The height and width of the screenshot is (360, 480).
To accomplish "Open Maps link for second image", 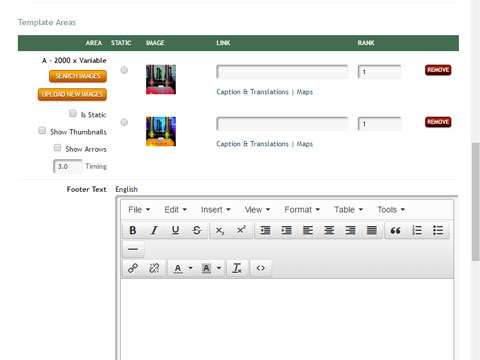I will click(x=305, y=144).
